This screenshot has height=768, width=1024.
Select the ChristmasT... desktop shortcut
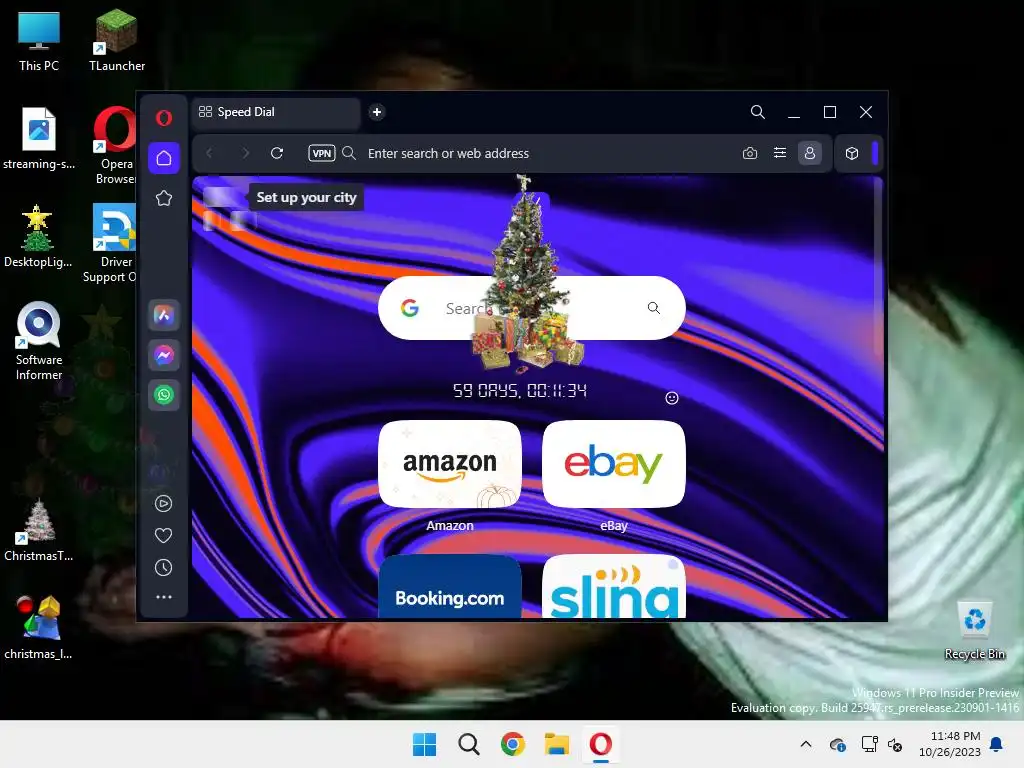pos(39,531)
